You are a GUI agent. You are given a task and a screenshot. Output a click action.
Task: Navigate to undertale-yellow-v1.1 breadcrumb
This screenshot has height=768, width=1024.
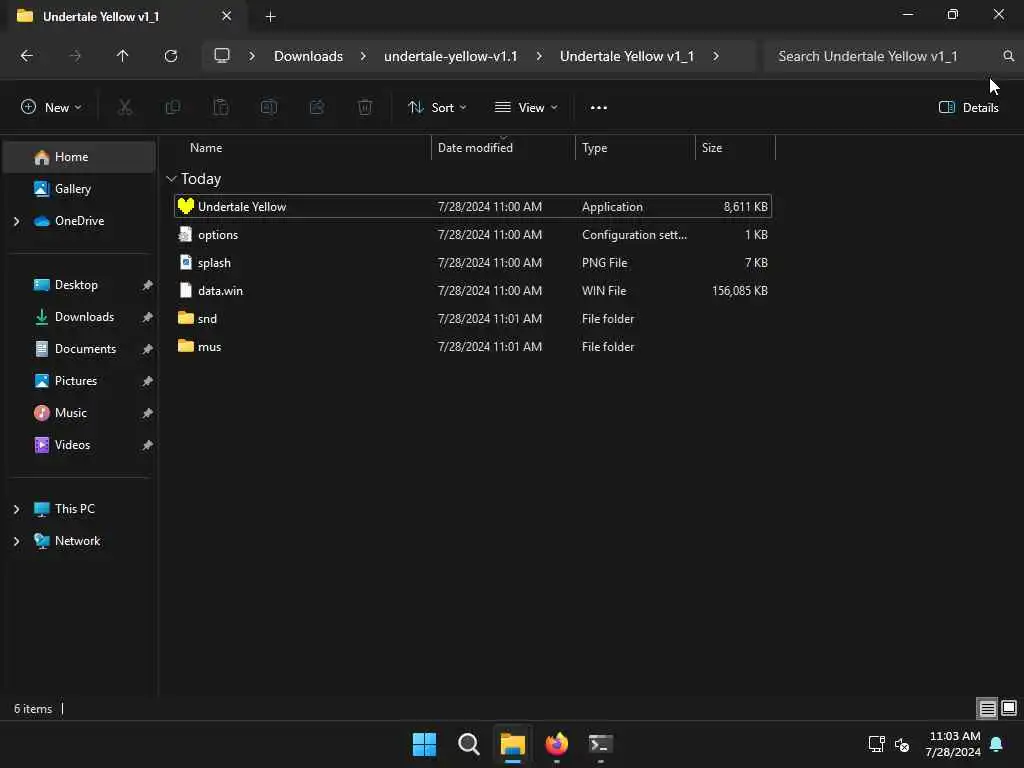[x=451, y=56]
